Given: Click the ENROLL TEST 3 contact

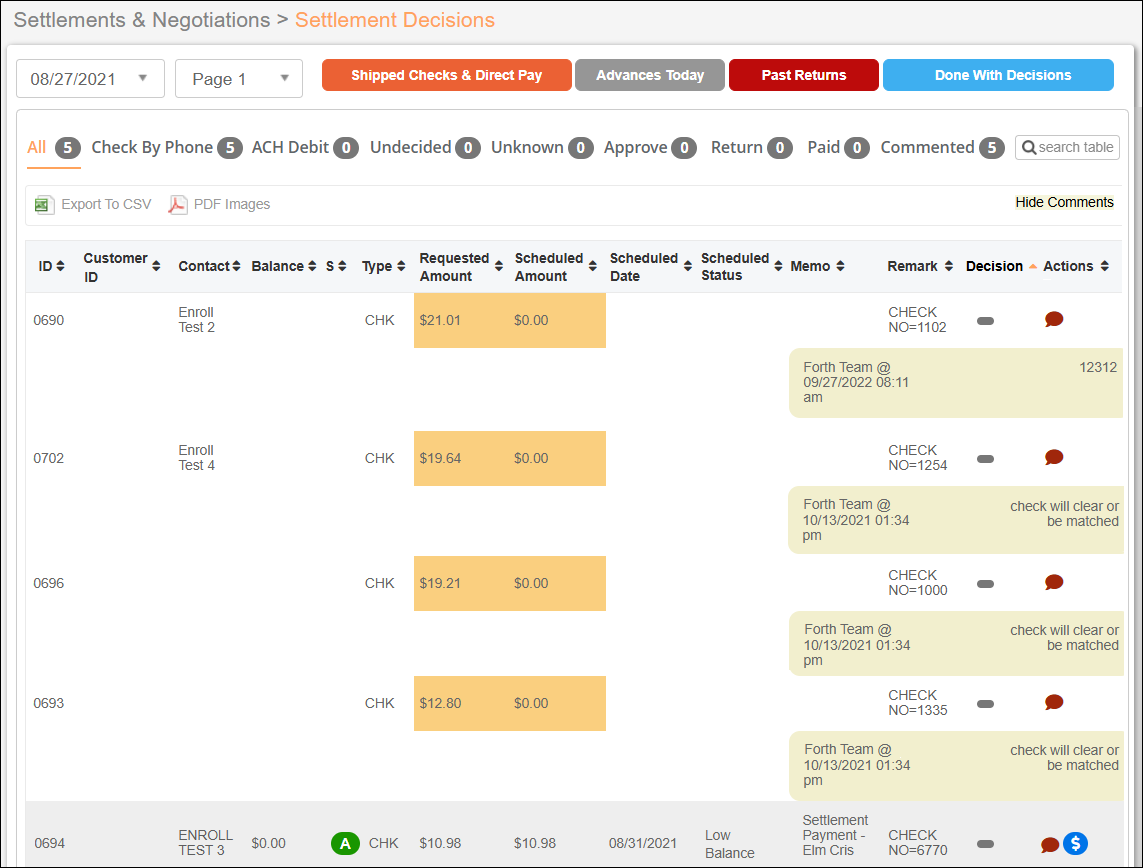Looking at the screenshot, I should pos(206,842).
